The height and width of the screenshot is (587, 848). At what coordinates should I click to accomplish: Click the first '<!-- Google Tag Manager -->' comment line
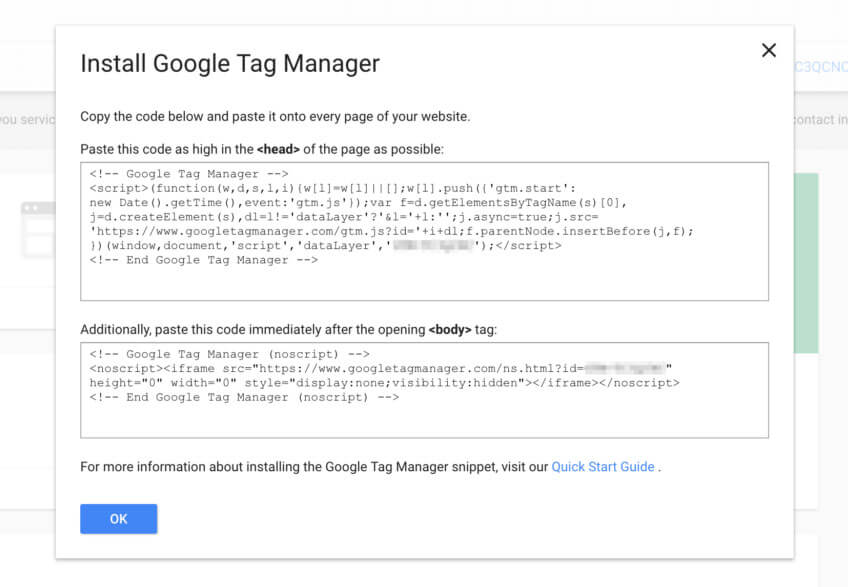tap(189, 174)
